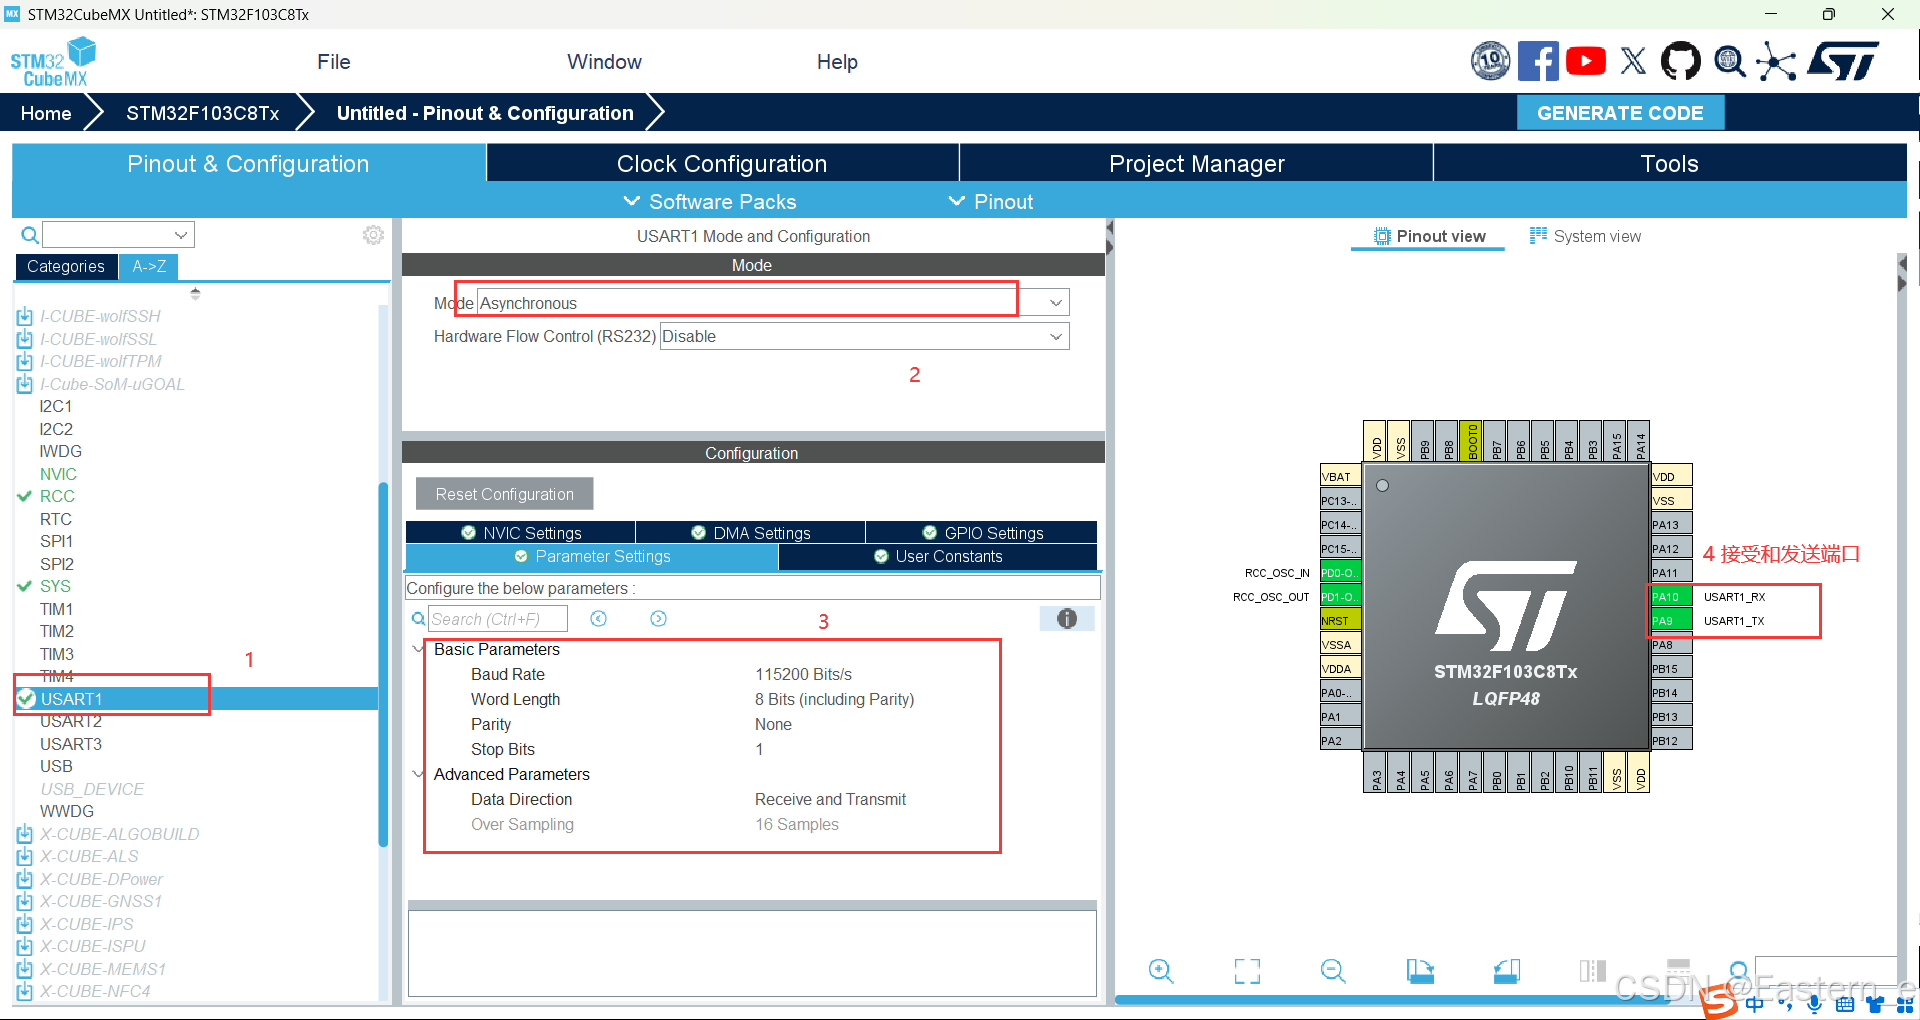Select the NRST pin on the chip
Image resolution: width=1920 pixels, height=1020 pixels.
pos(1340,621)
